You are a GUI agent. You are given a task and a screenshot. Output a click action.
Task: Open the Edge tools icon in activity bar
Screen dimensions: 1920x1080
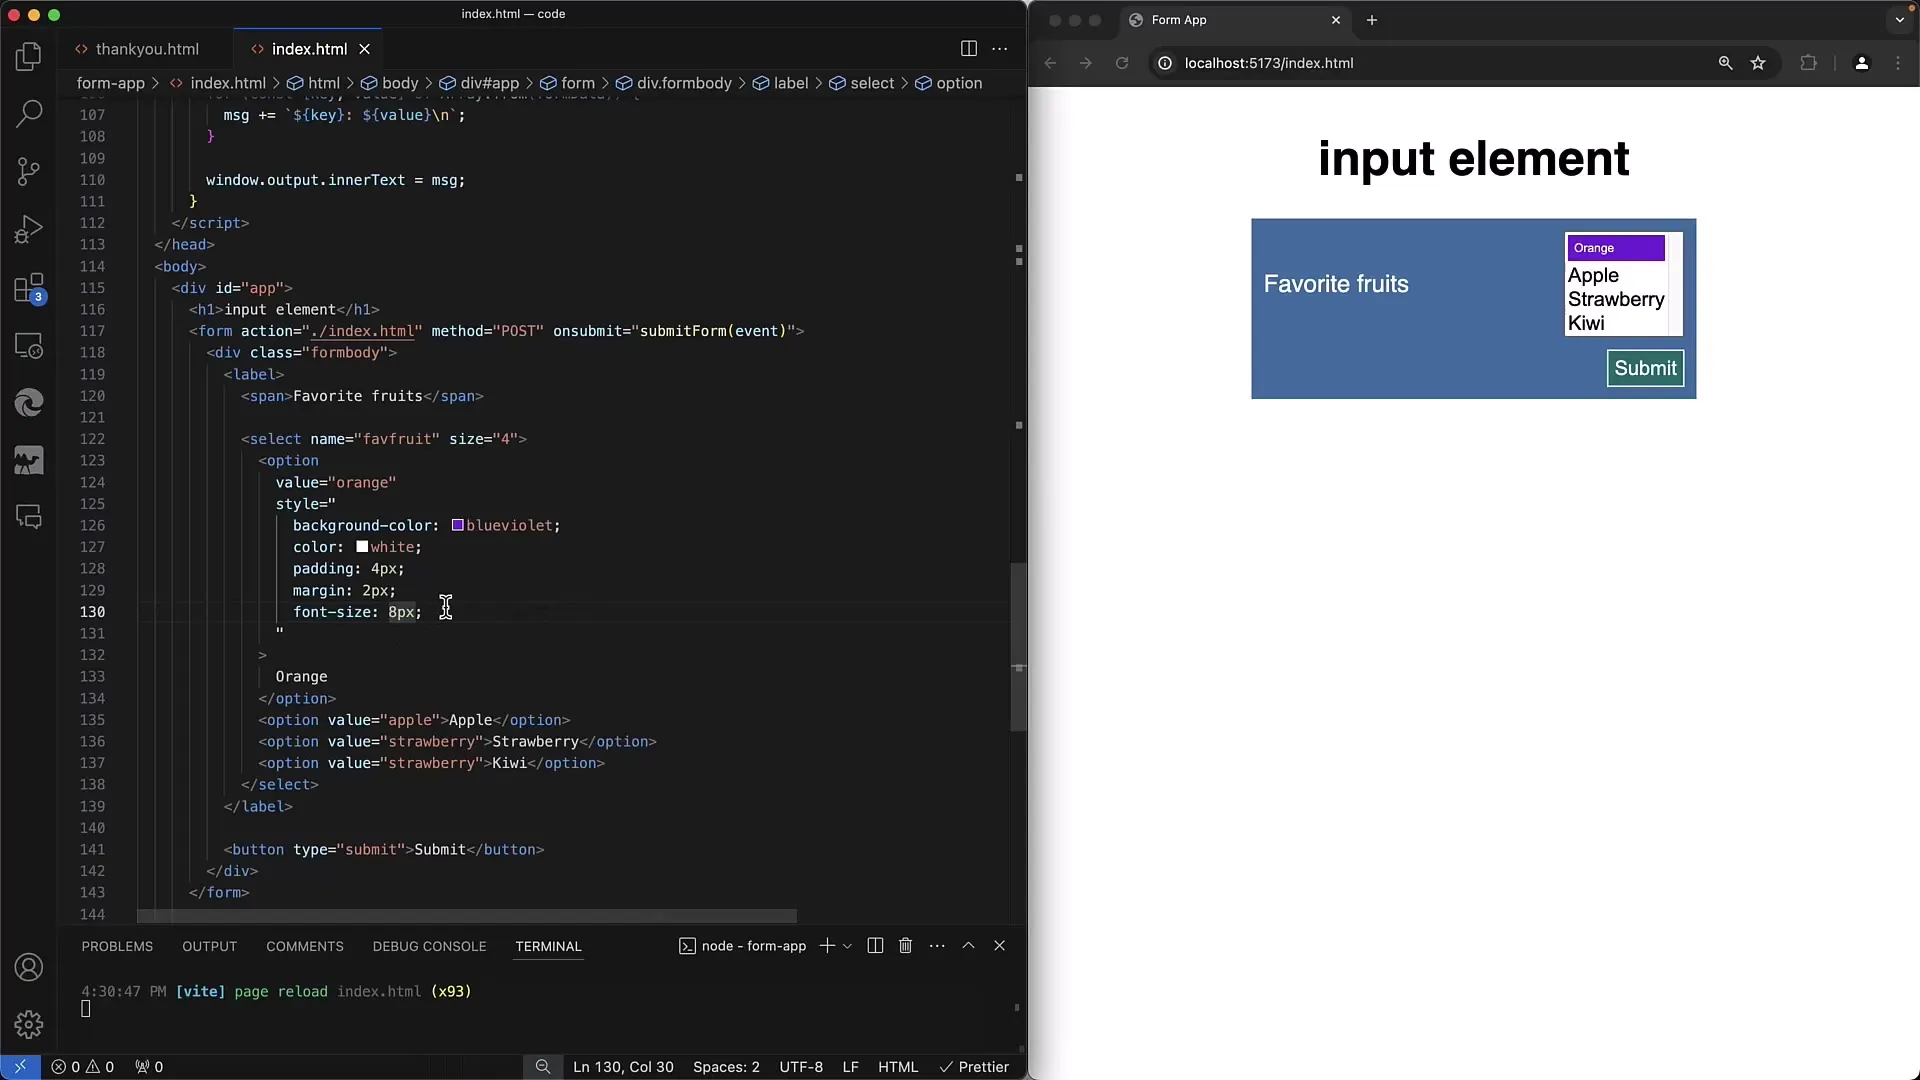coord(29,402)
